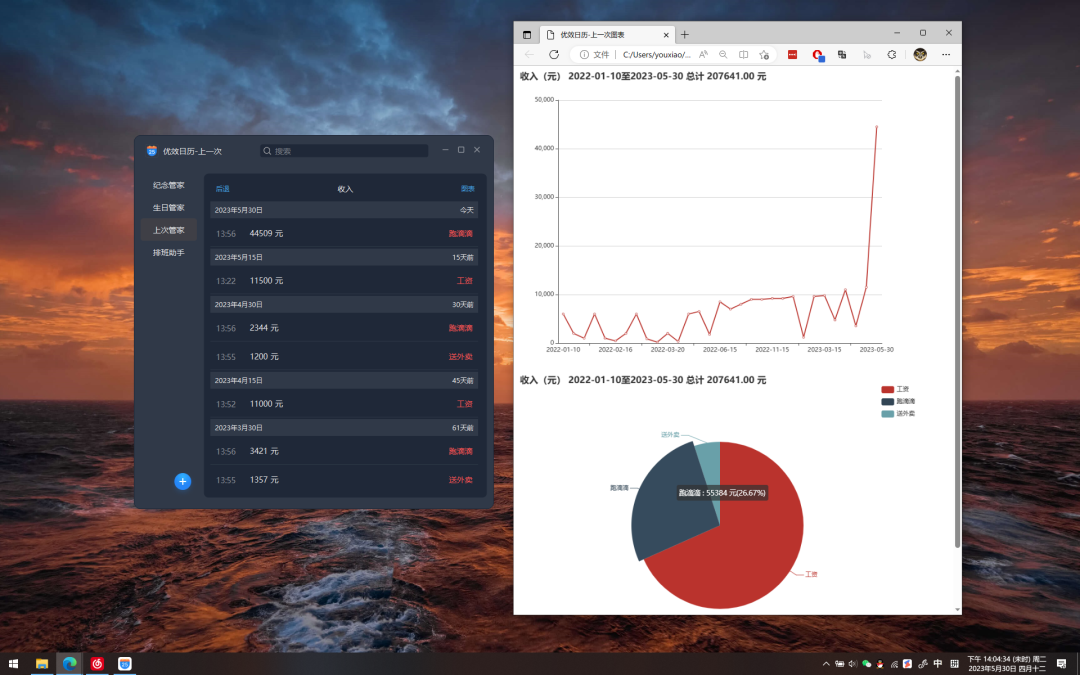Open 生日管家 in the sidebar
This screenshot has width=1080, height=675.
click(169, 207)
